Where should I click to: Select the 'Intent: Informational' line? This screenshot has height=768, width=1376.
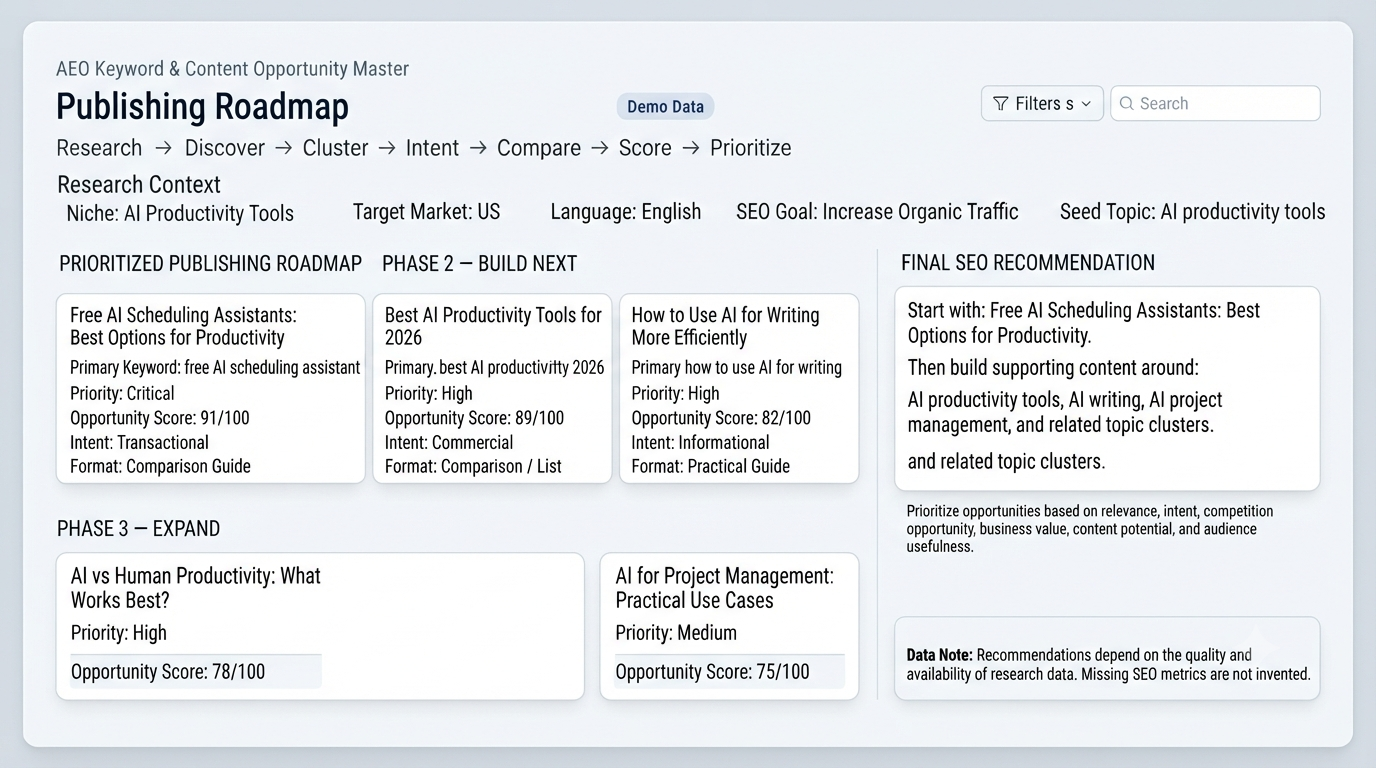coord(700,442)
